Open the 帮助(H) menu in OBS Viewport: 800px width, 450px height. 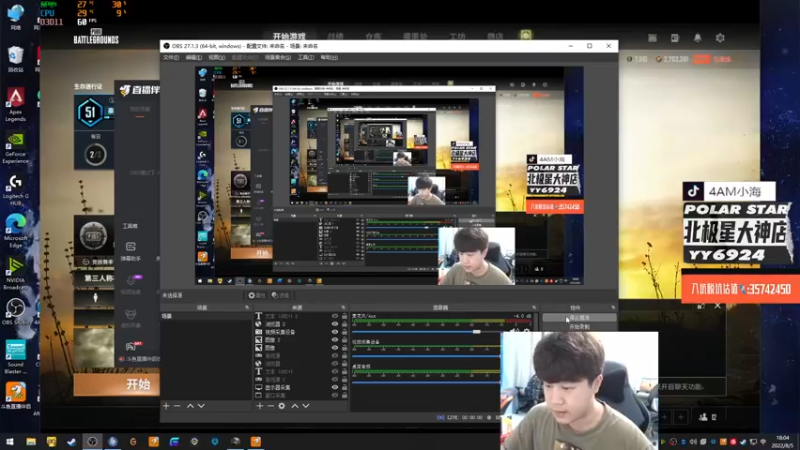[329, 58]
